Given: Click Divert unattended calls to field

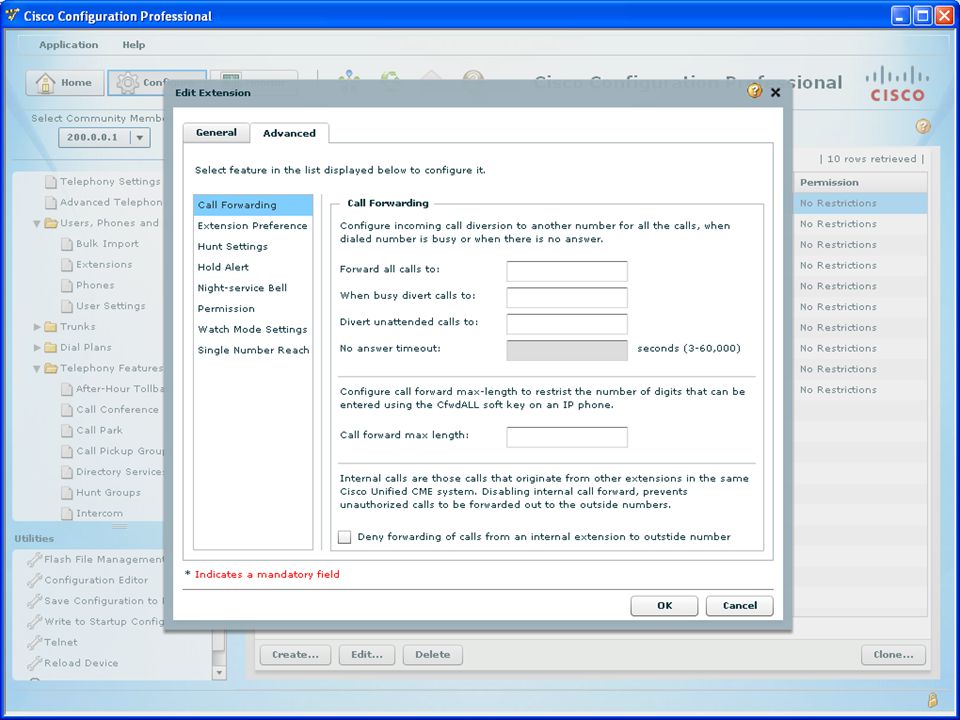Looking at the screenshot, I should [x=567, y=323].
